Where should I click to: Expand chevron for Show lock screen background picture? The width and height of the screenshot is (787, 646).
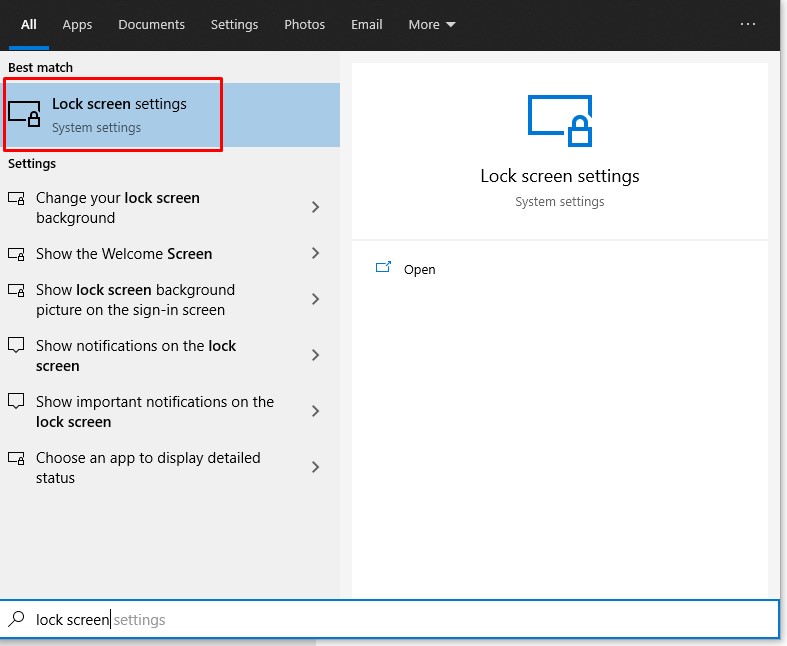[x=315, y=300]
